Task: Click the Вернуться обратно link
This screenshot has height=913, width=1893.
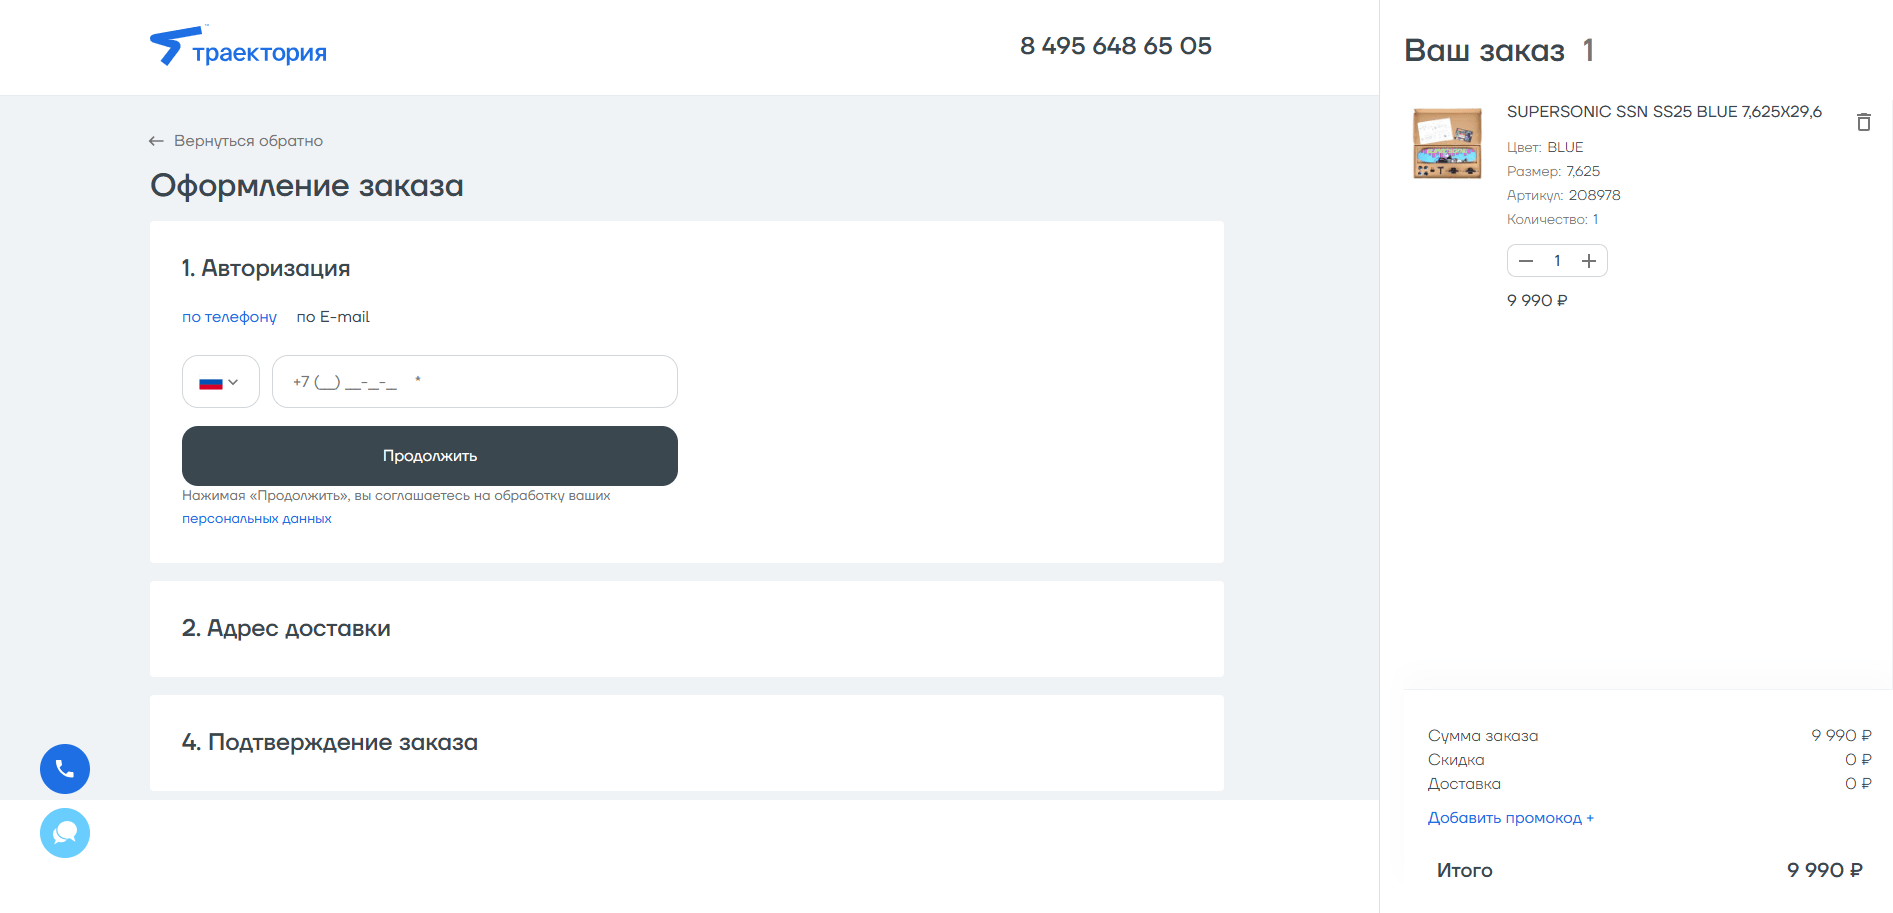Action: [x=248, y=141]
